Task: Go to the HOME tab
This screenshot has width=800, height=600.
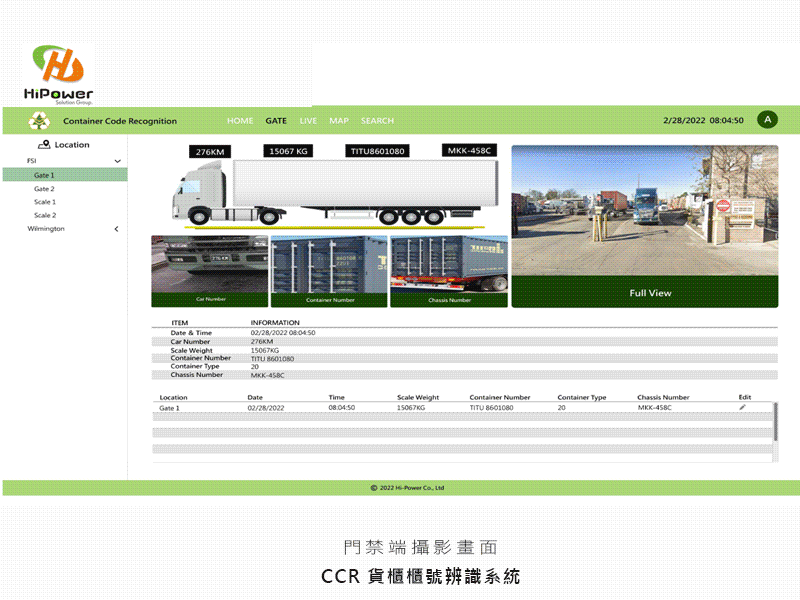Action: pos(240,121)
